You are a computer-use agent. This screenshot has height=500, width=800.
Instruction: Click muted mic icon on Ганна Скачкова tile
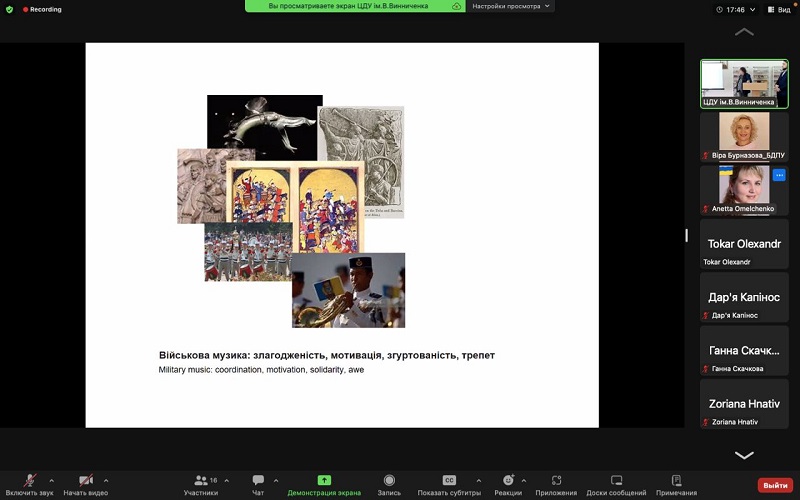pyautogui.click(x=706, y=368)
